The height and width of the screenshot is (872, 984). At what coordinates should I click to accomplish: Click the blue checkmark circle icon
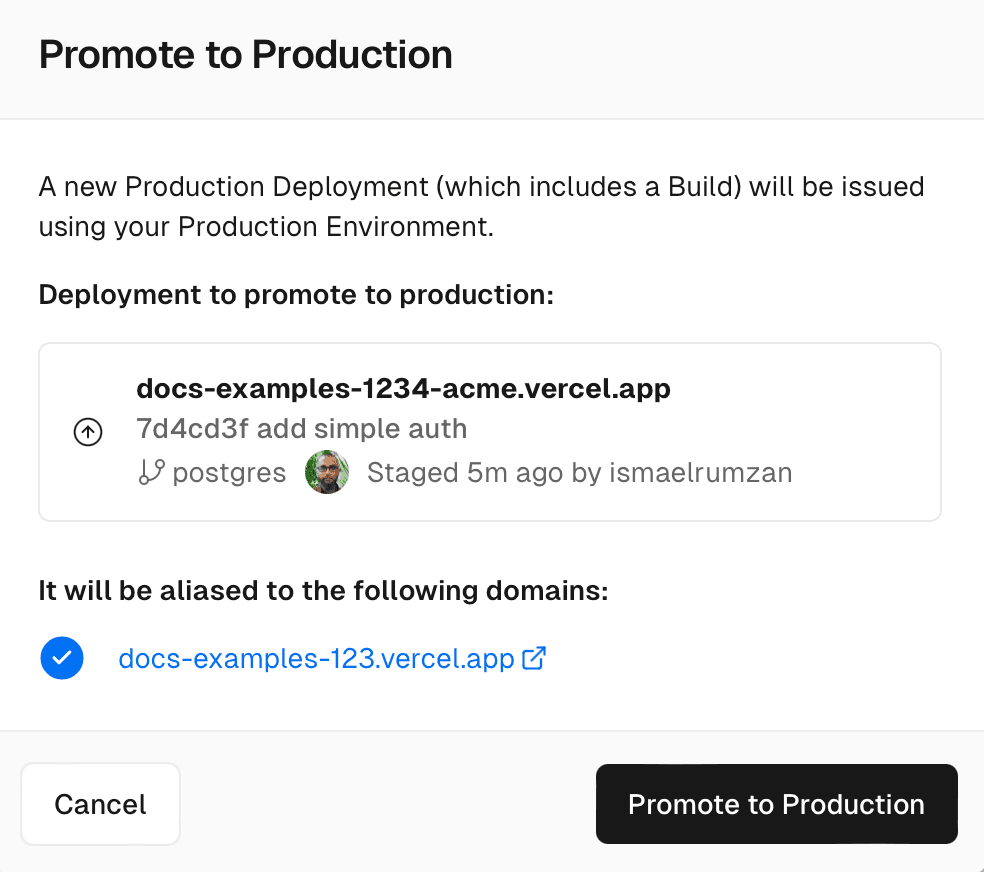tap(62, 658)
